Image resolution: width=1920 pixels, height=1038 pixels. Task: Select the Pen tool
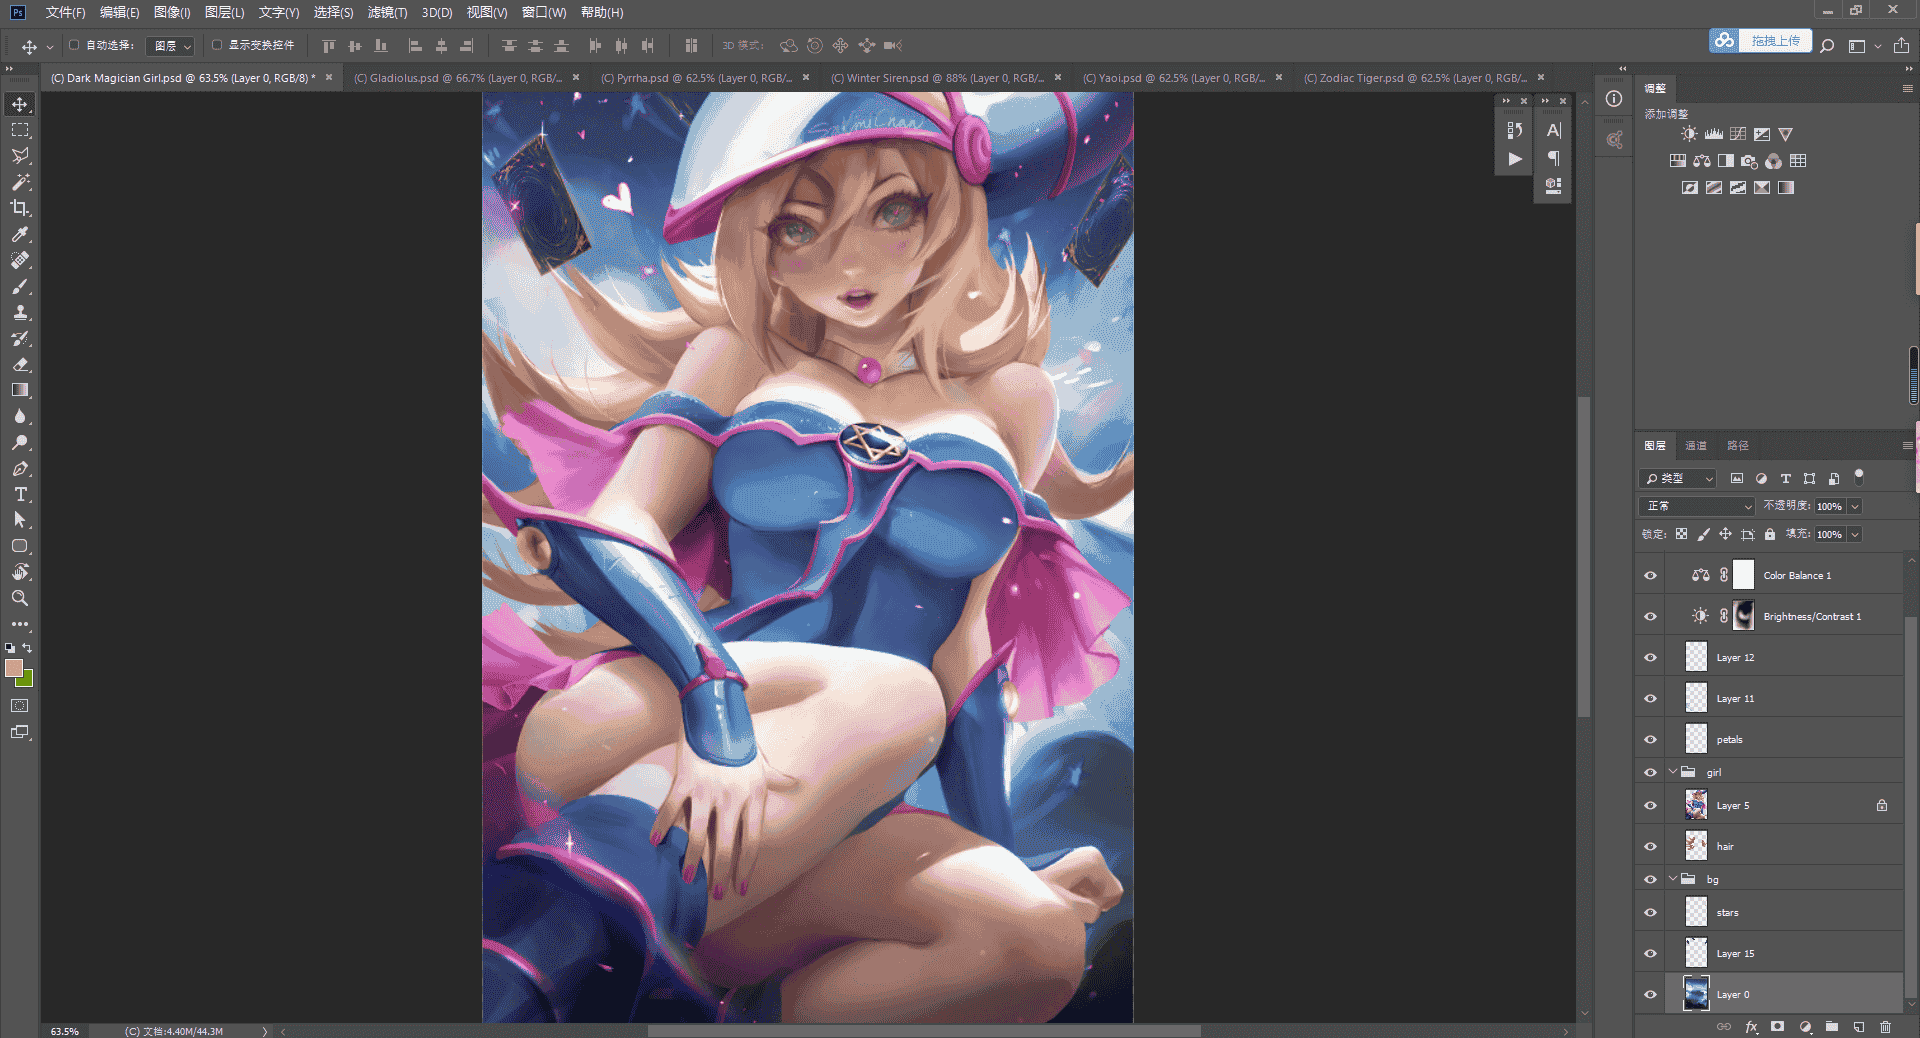point(20,468)
